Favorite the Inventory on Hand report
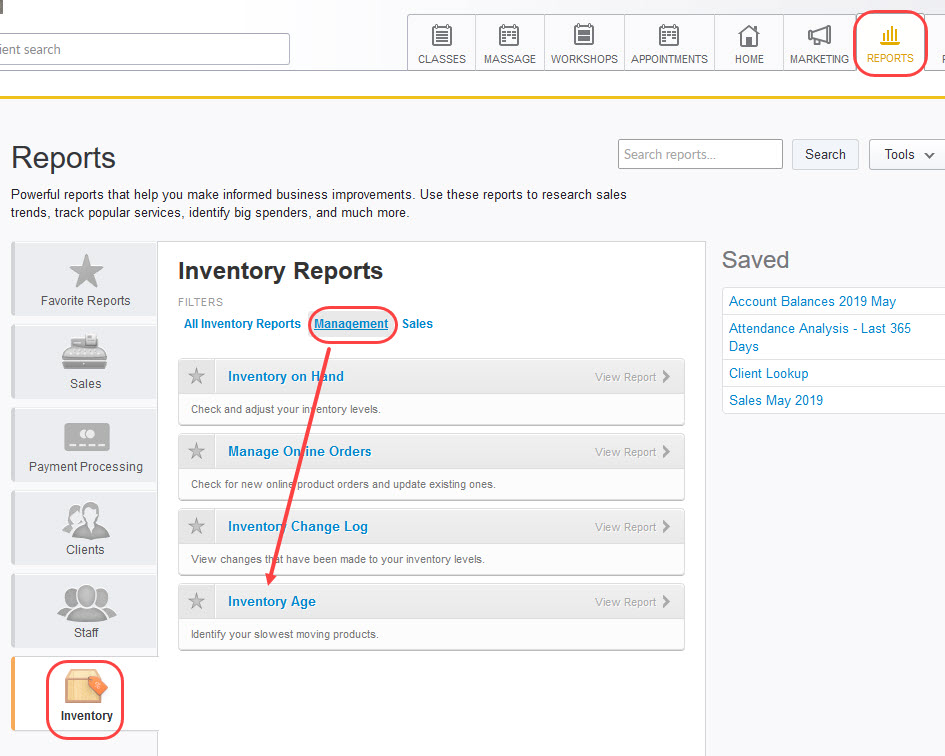The image size is (945, 756). [196, 376]
